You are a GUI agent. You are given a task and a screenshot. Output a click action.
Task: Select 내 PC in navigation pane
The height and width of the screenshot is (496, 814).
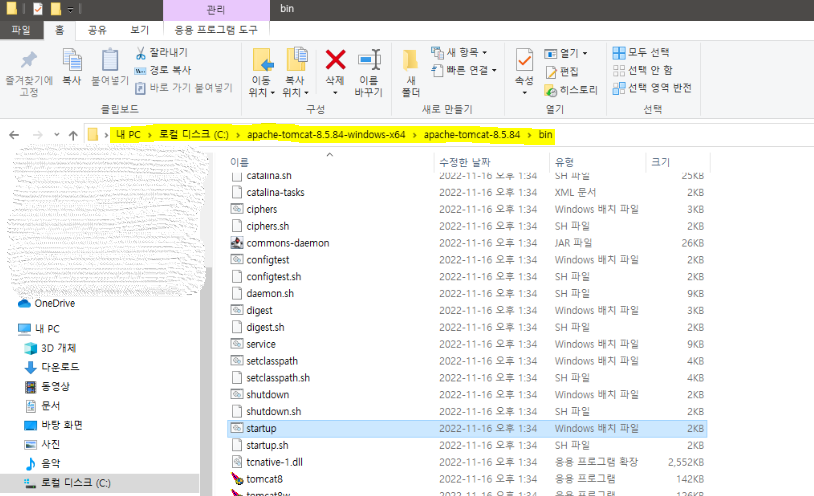39,329
